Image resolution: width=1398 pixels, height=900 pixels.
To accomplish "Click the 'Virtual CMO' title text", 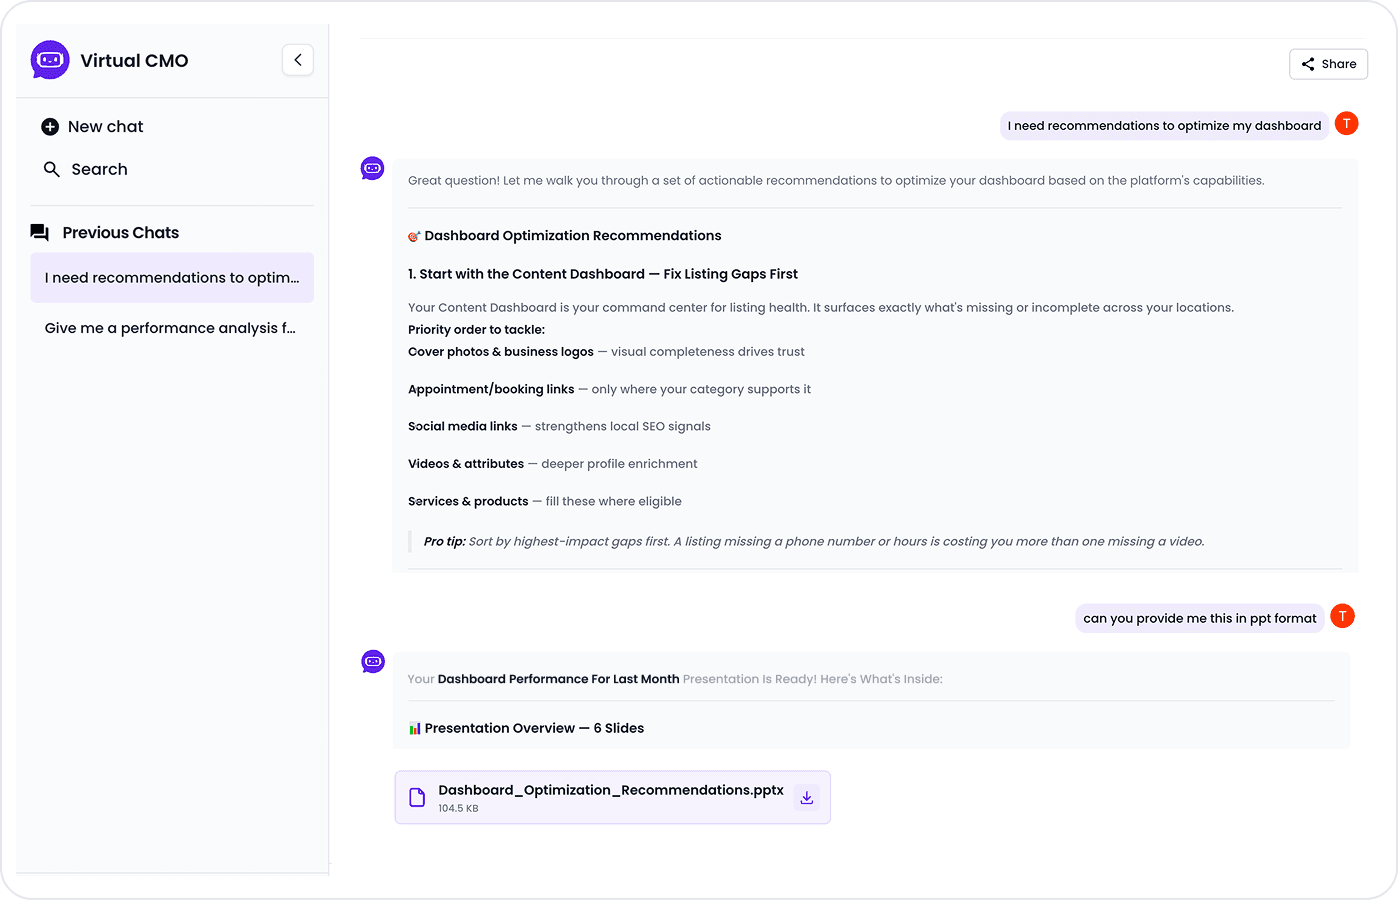I will pyautogui.click(x=134, y=60).
